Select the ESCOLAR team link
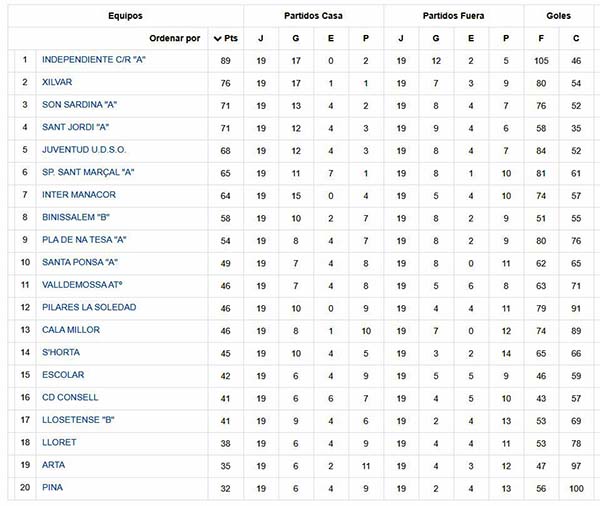Viewport: 600px width, 506px height. click(x=63, y=375)
